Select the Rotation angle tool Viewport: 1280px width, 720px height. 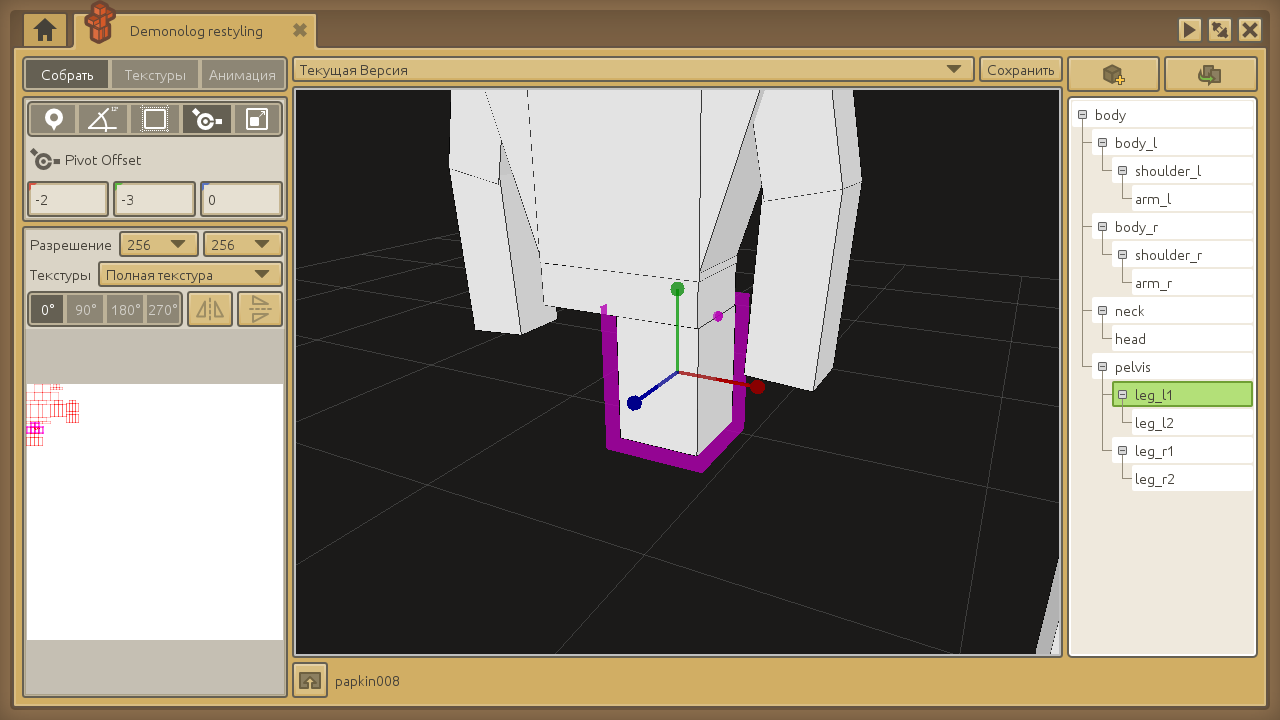pos(103,120)
